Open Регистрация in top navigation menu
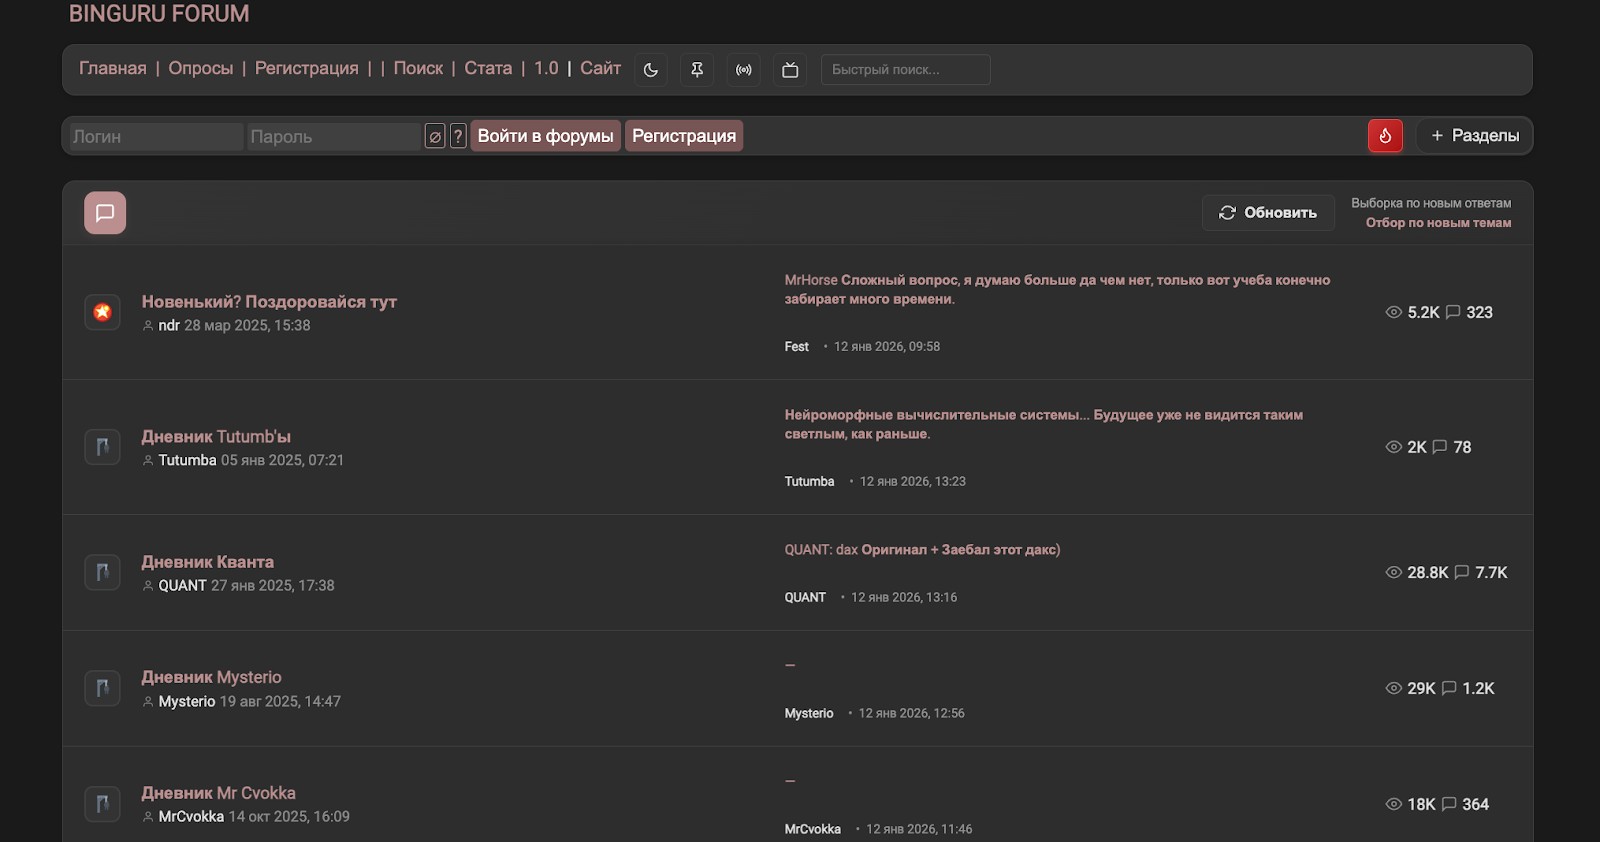The width and height of the screenshot is (1600, 842). point(307,68)
